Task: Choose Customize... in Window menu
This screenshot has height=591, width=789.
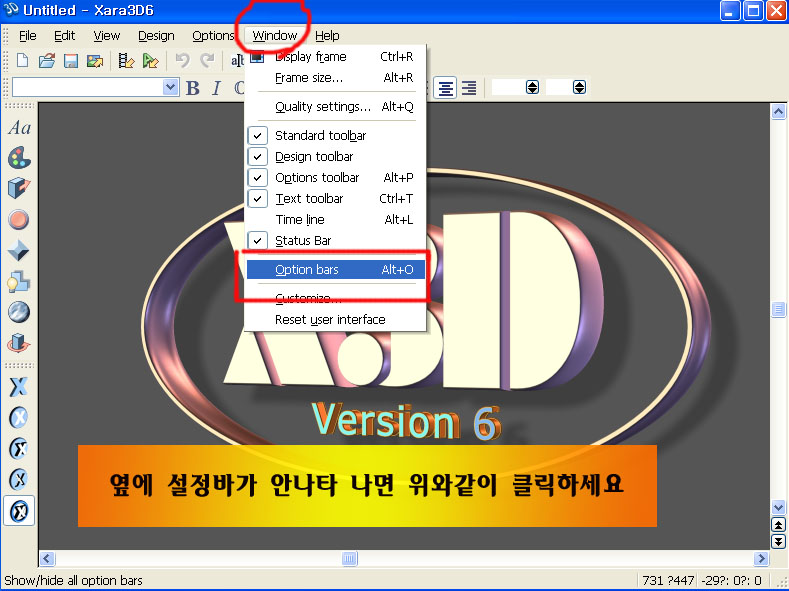Action: pyautogui.click(x=335, y=299)
